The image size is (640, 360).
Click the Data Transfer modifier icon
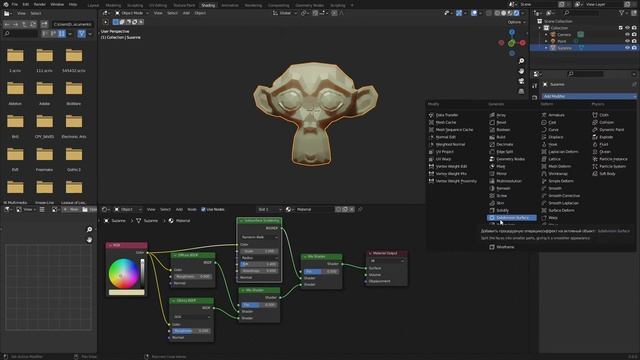click(431, 115)
